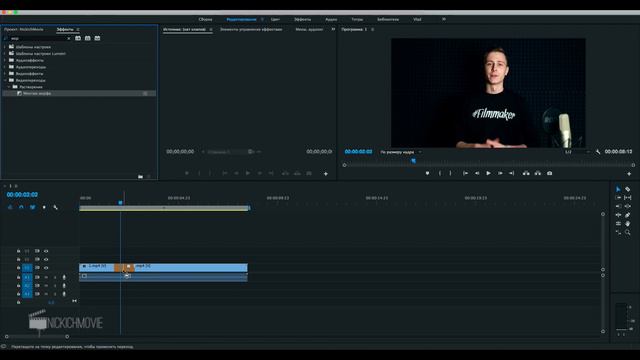Screen dimensions: 640x360
Task: Hide track V1 with the eye icon
Action: click(x=46, y=268)
